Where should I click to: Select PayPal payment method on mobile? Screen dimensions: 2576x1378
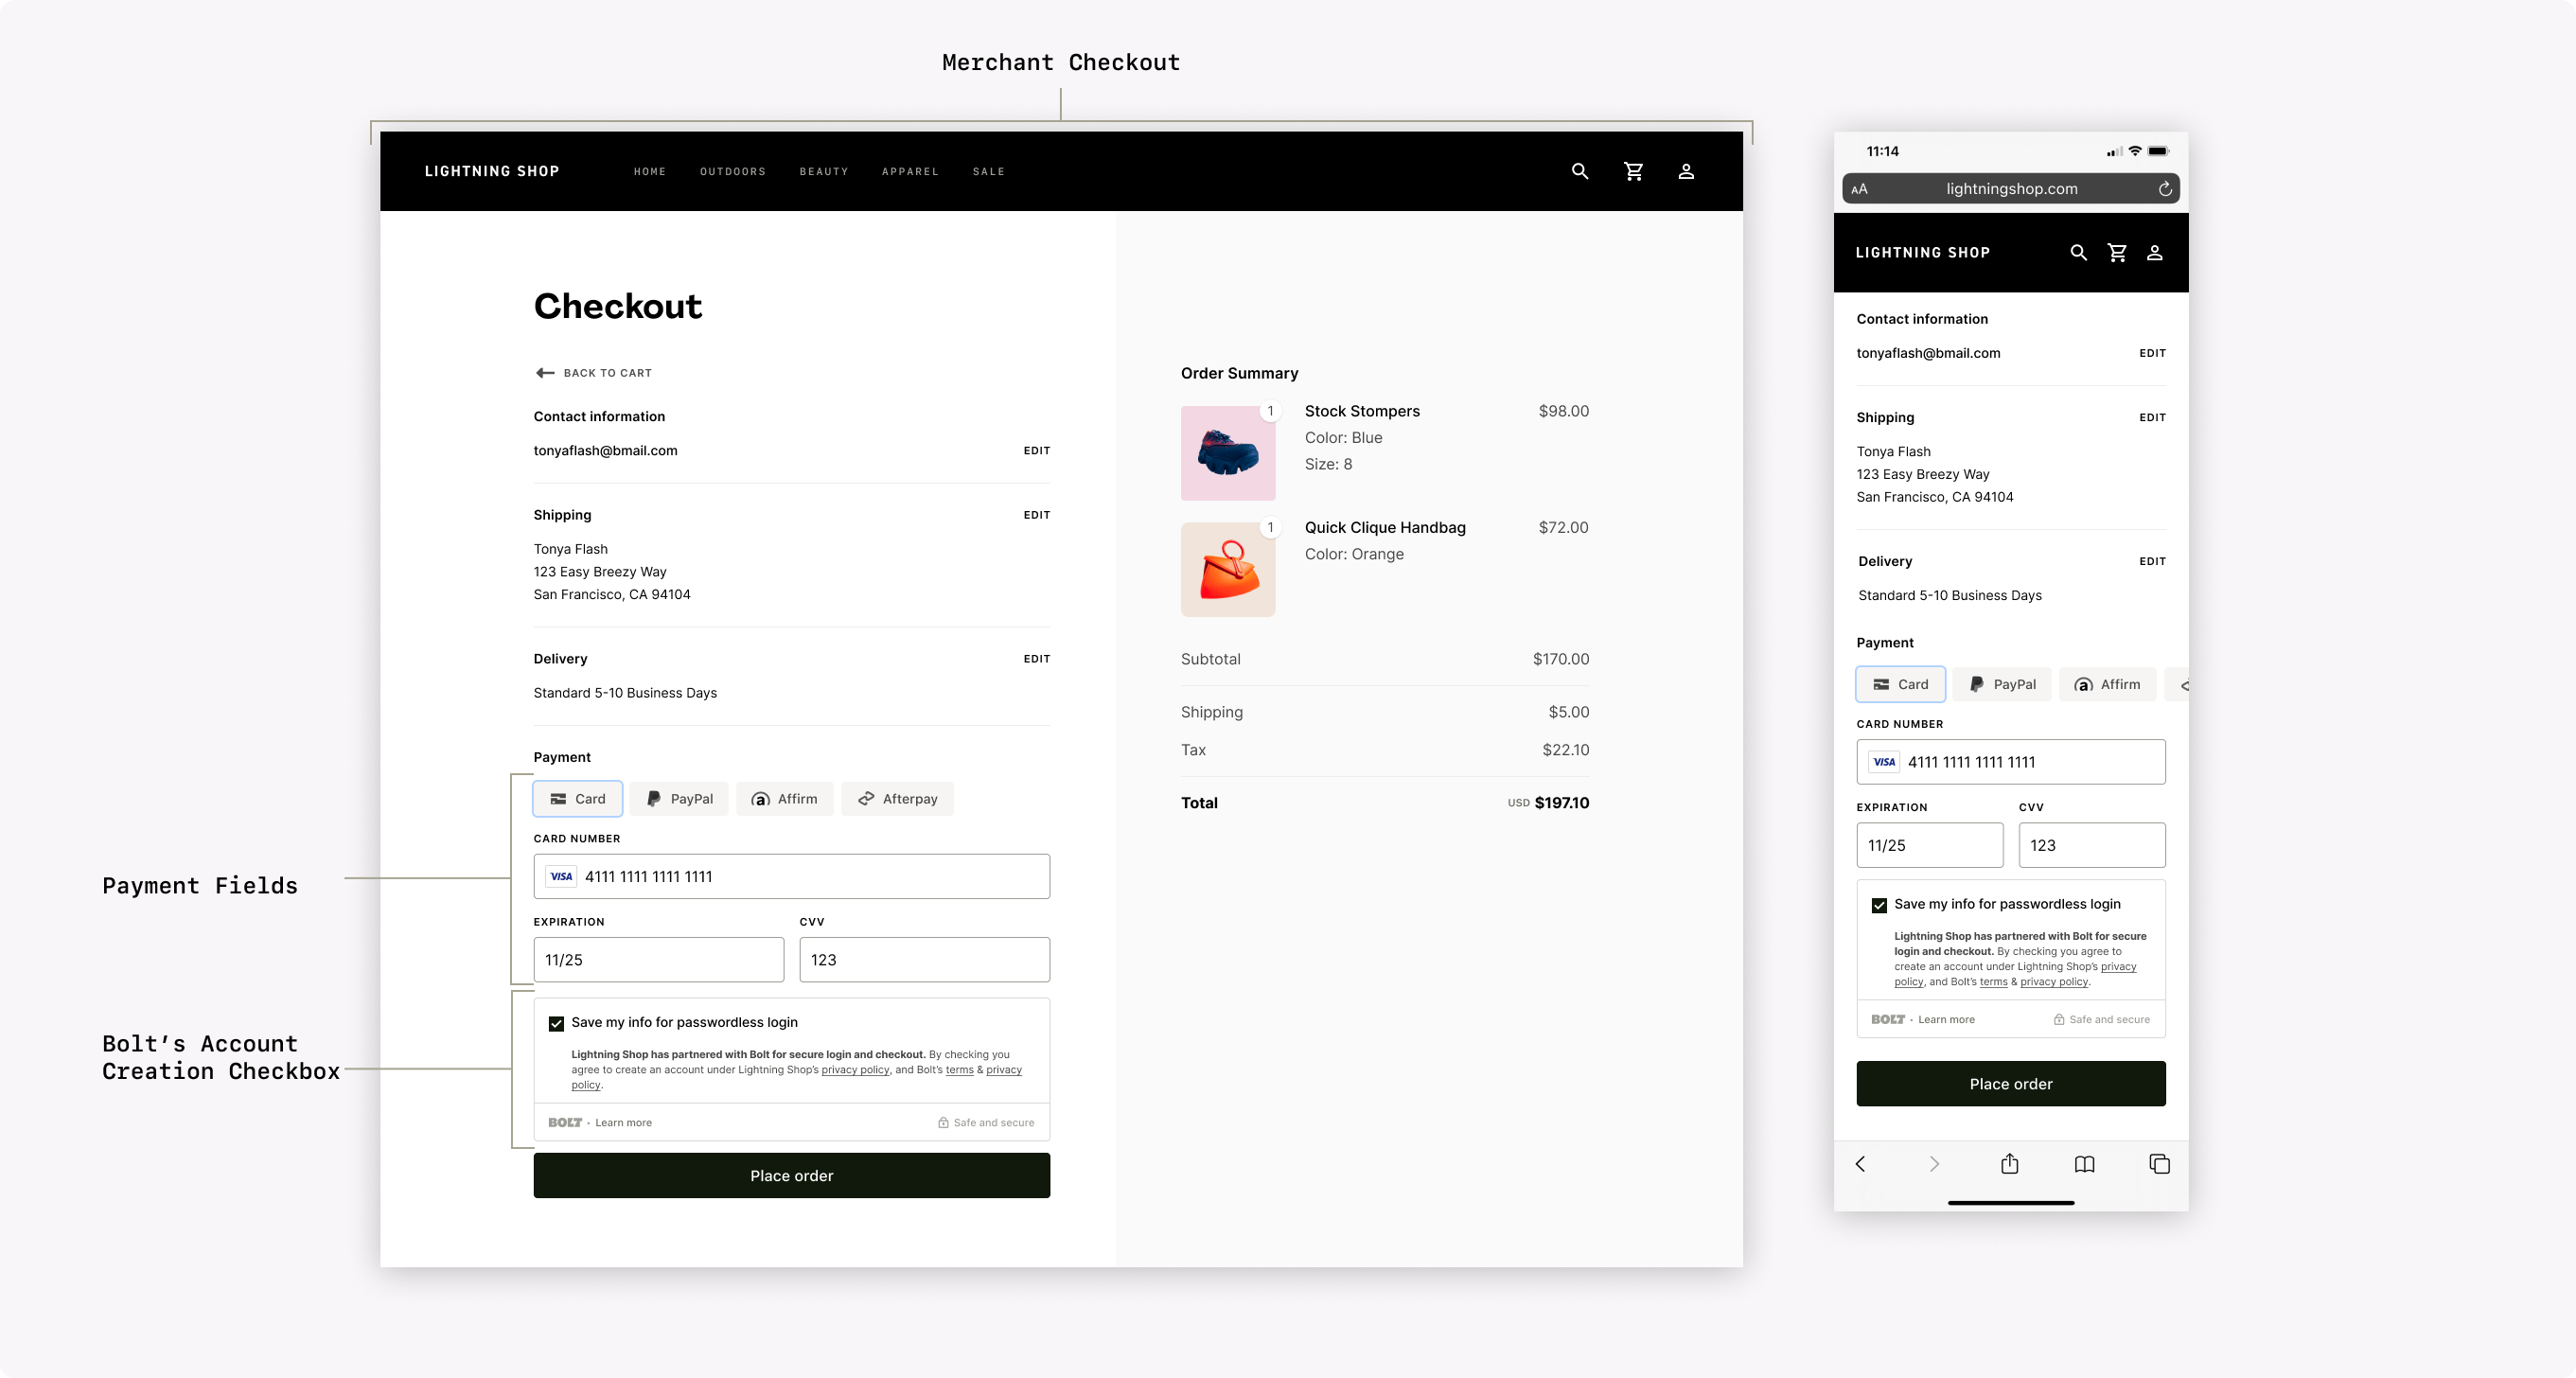pos(2002,684)
